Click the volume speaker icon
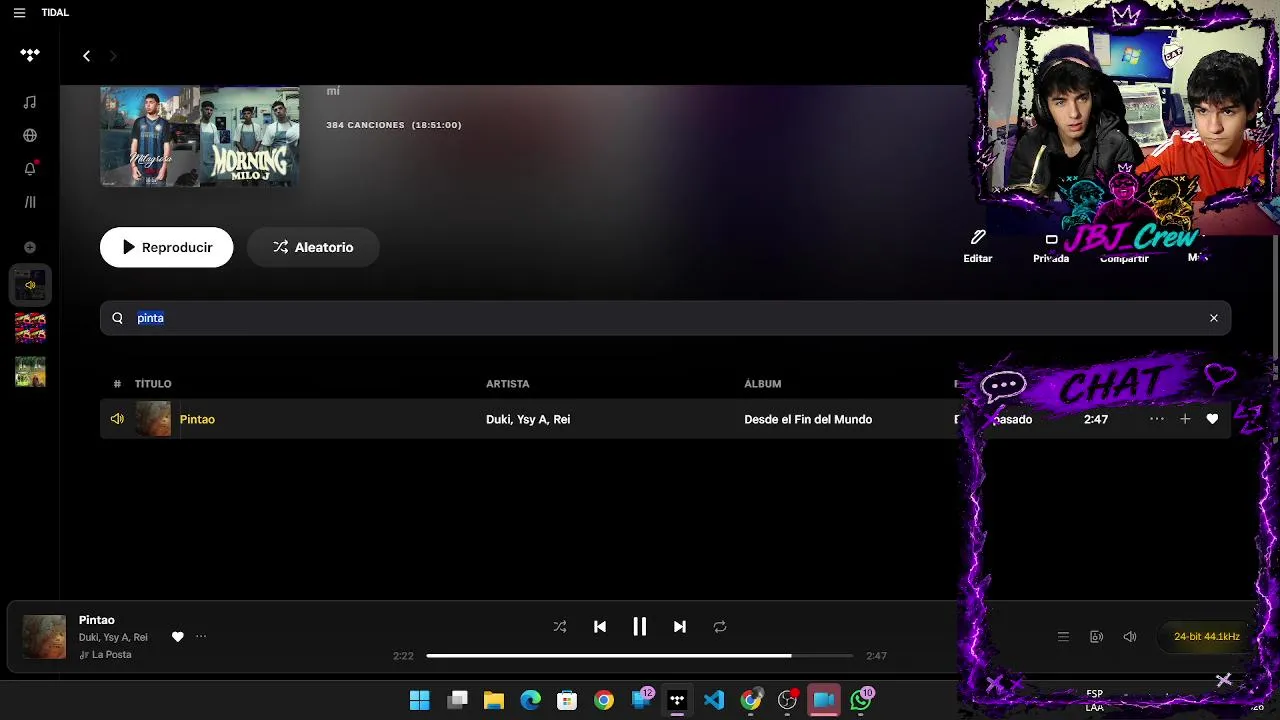 point(1130,637)
